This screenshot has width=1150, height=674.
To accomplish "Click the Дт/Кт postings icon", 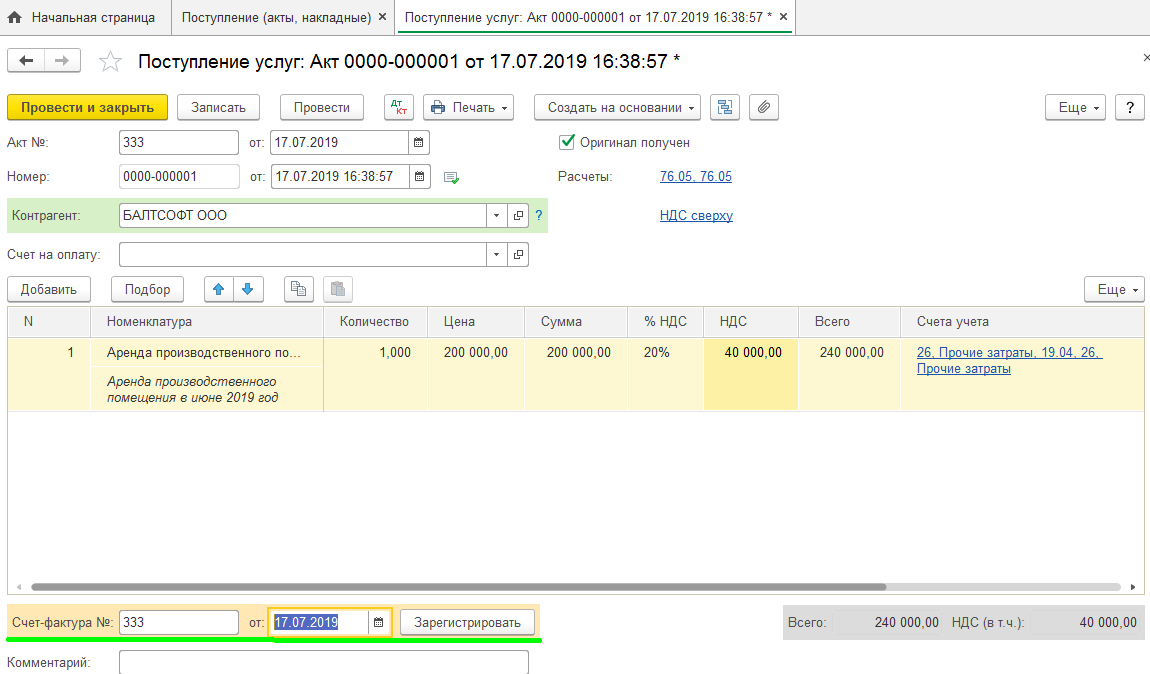I will [x=398, y=108].
